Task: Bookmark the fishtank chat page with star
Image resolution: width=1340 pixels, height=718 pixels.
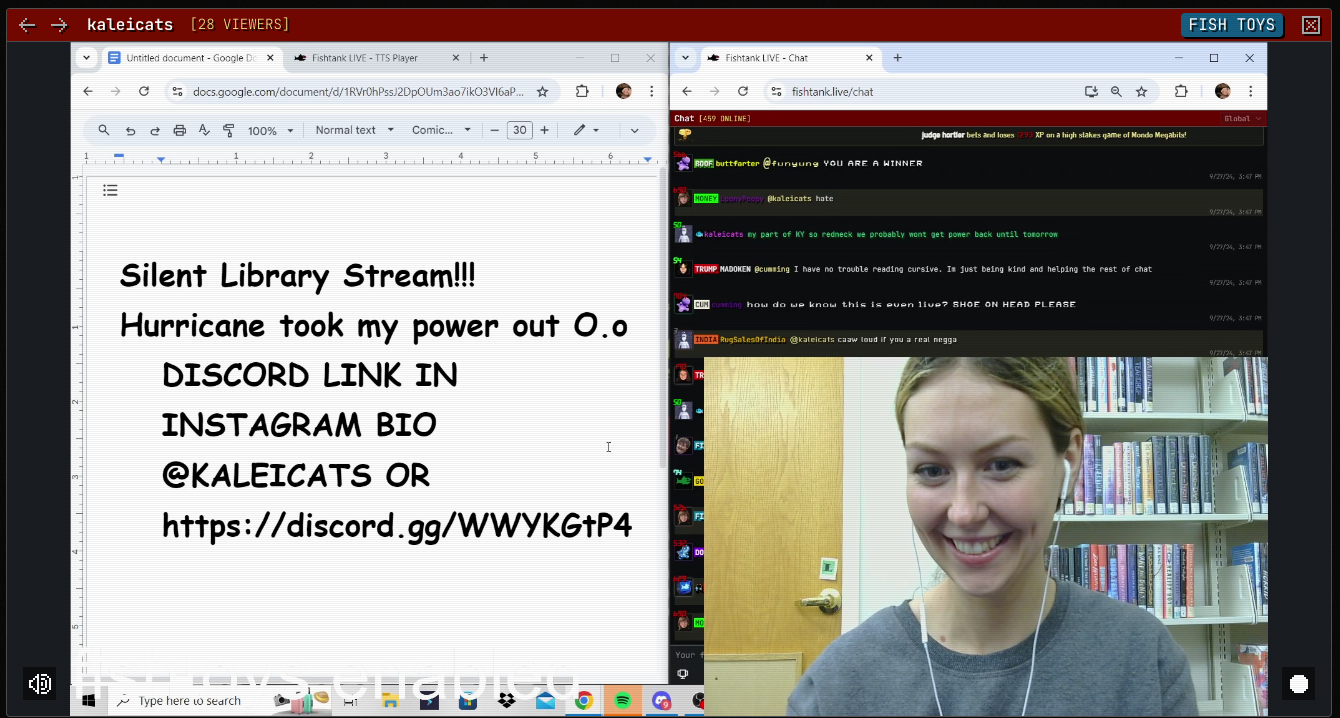Action: (1141, 91)
